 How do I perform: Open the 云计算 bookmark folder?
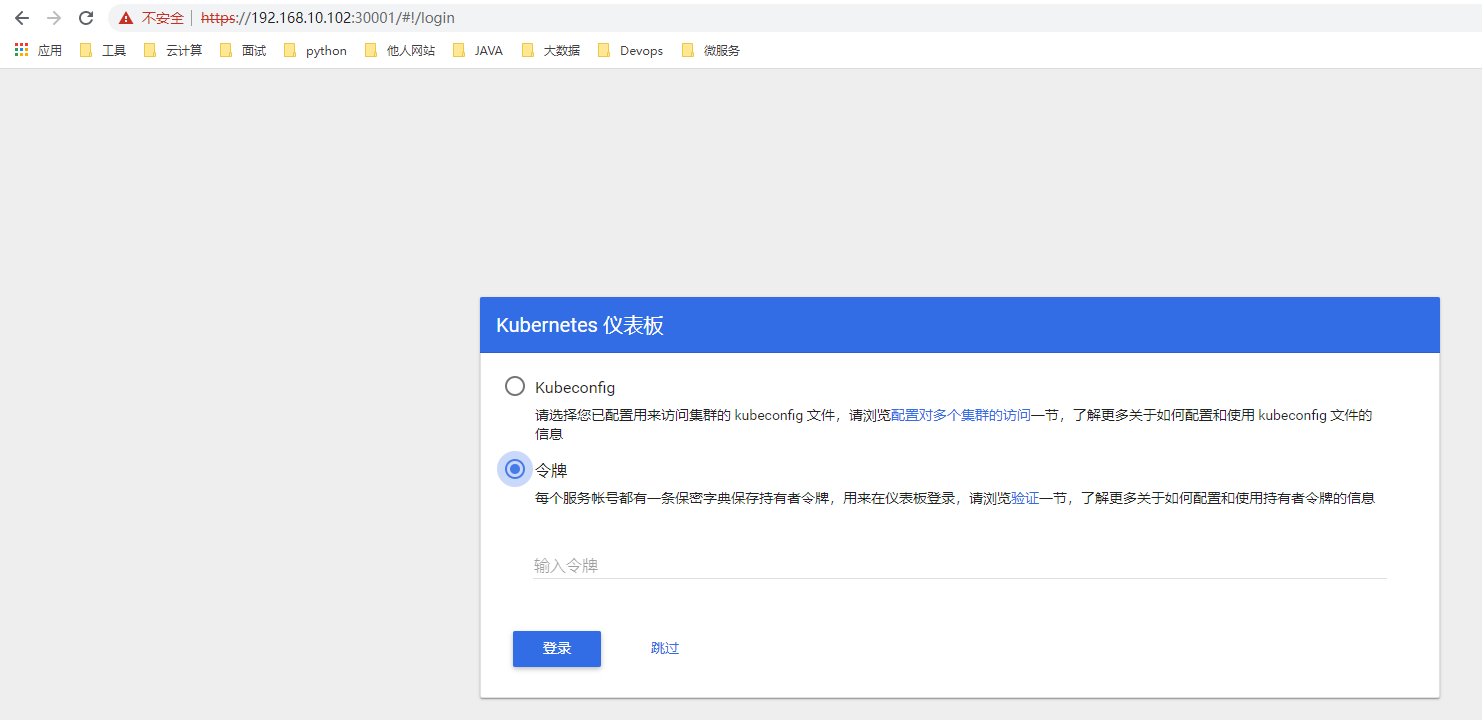click(x=172, y=50)
